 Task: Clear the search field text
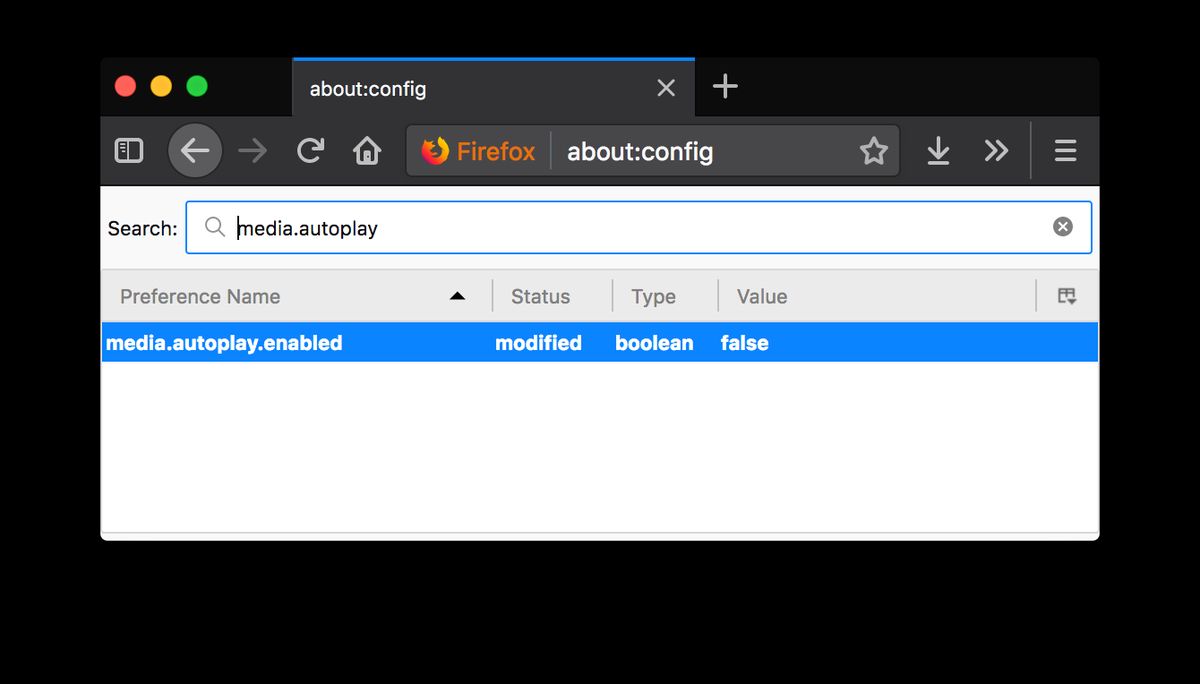tap(1063, 227)
